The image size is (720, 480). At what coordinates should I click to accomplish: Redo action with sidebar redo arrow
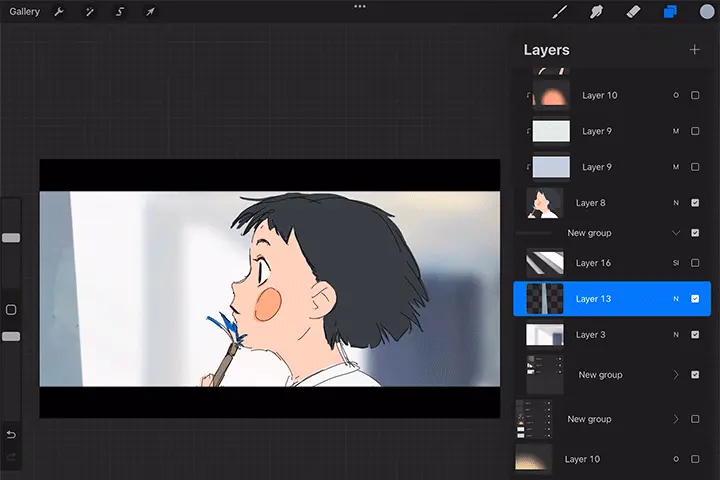tap(11, 457)
